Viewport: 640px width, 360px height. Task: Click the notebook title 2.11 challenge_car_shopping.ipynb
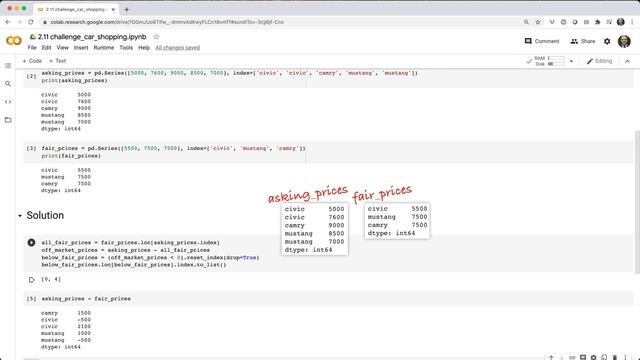92,37
